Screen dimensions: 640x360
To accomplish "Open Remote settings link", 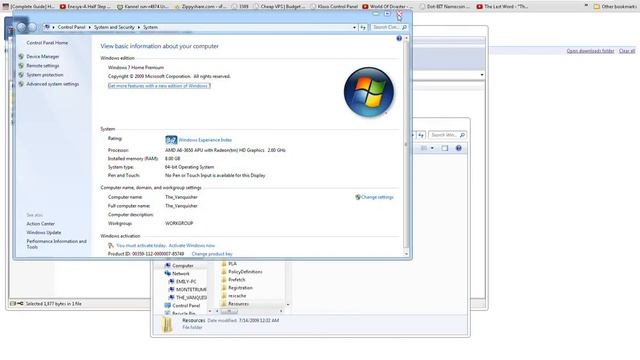I will tap(43, 66).
